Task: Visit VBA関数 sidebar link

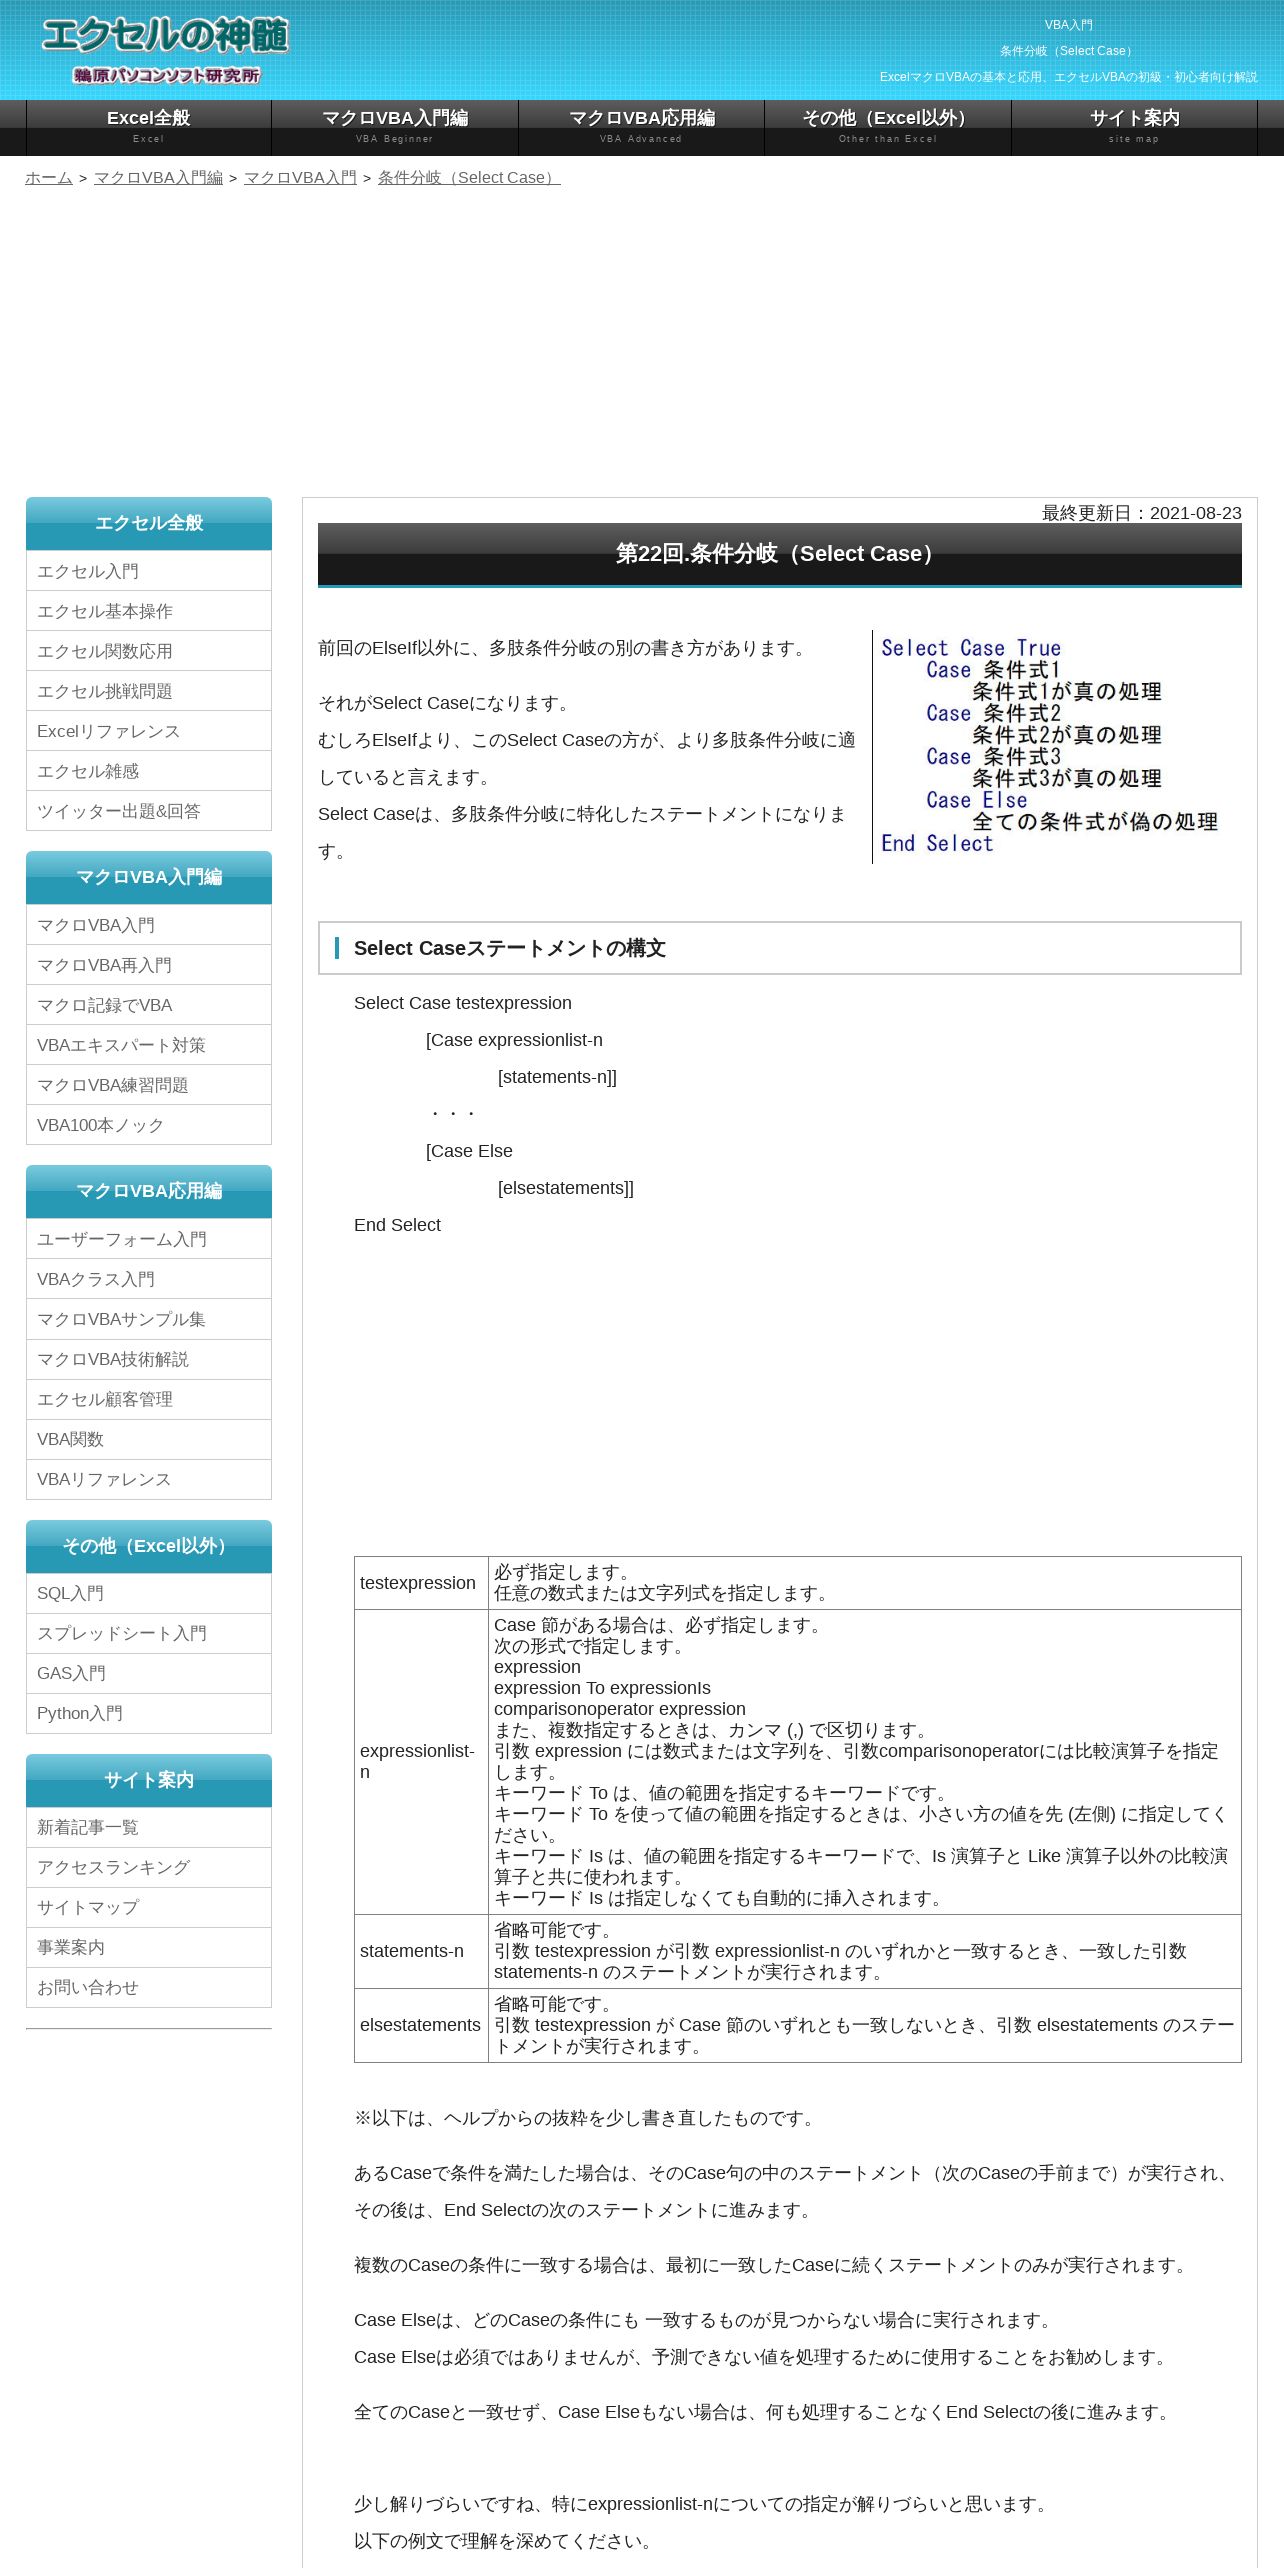Action: pos(148,1439)
